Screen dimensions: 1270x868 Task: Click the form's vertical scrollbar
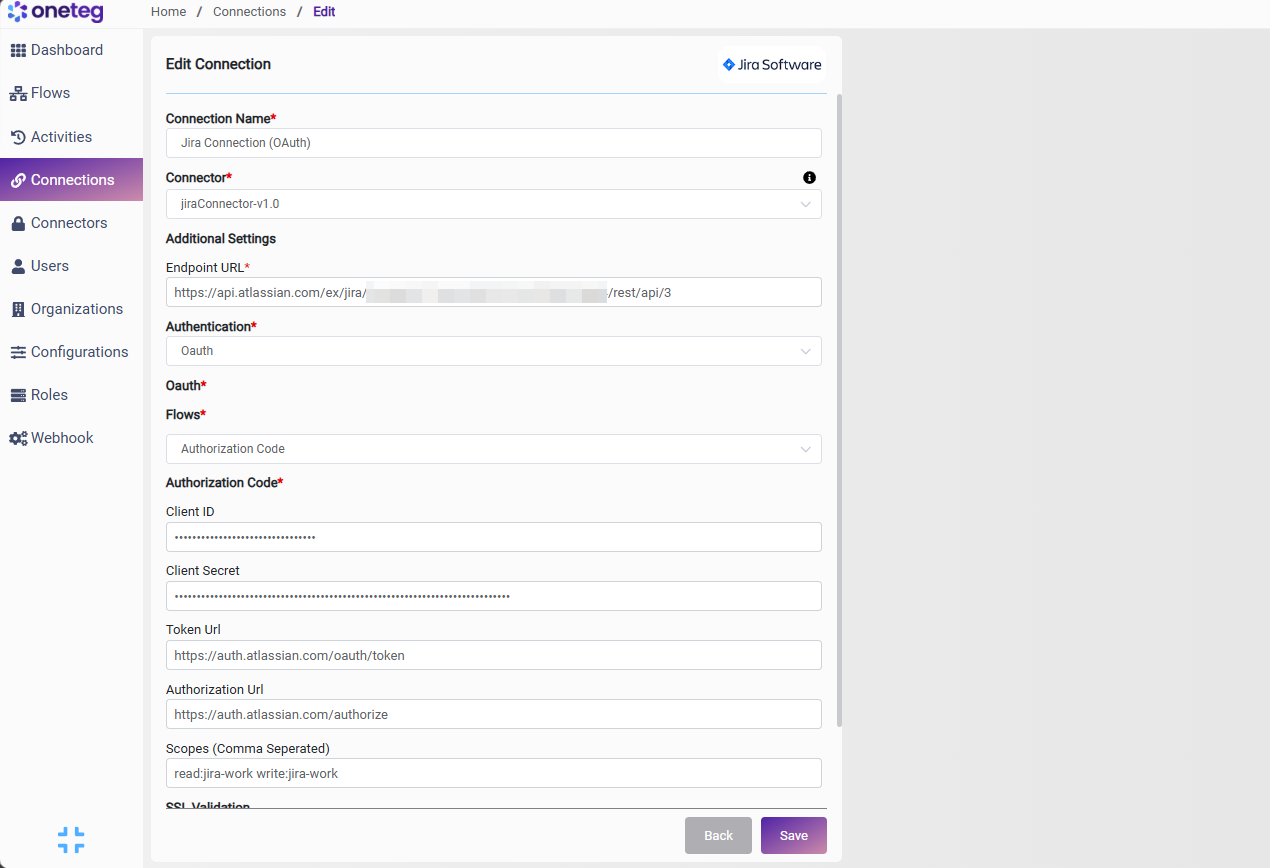click(839, 410)
